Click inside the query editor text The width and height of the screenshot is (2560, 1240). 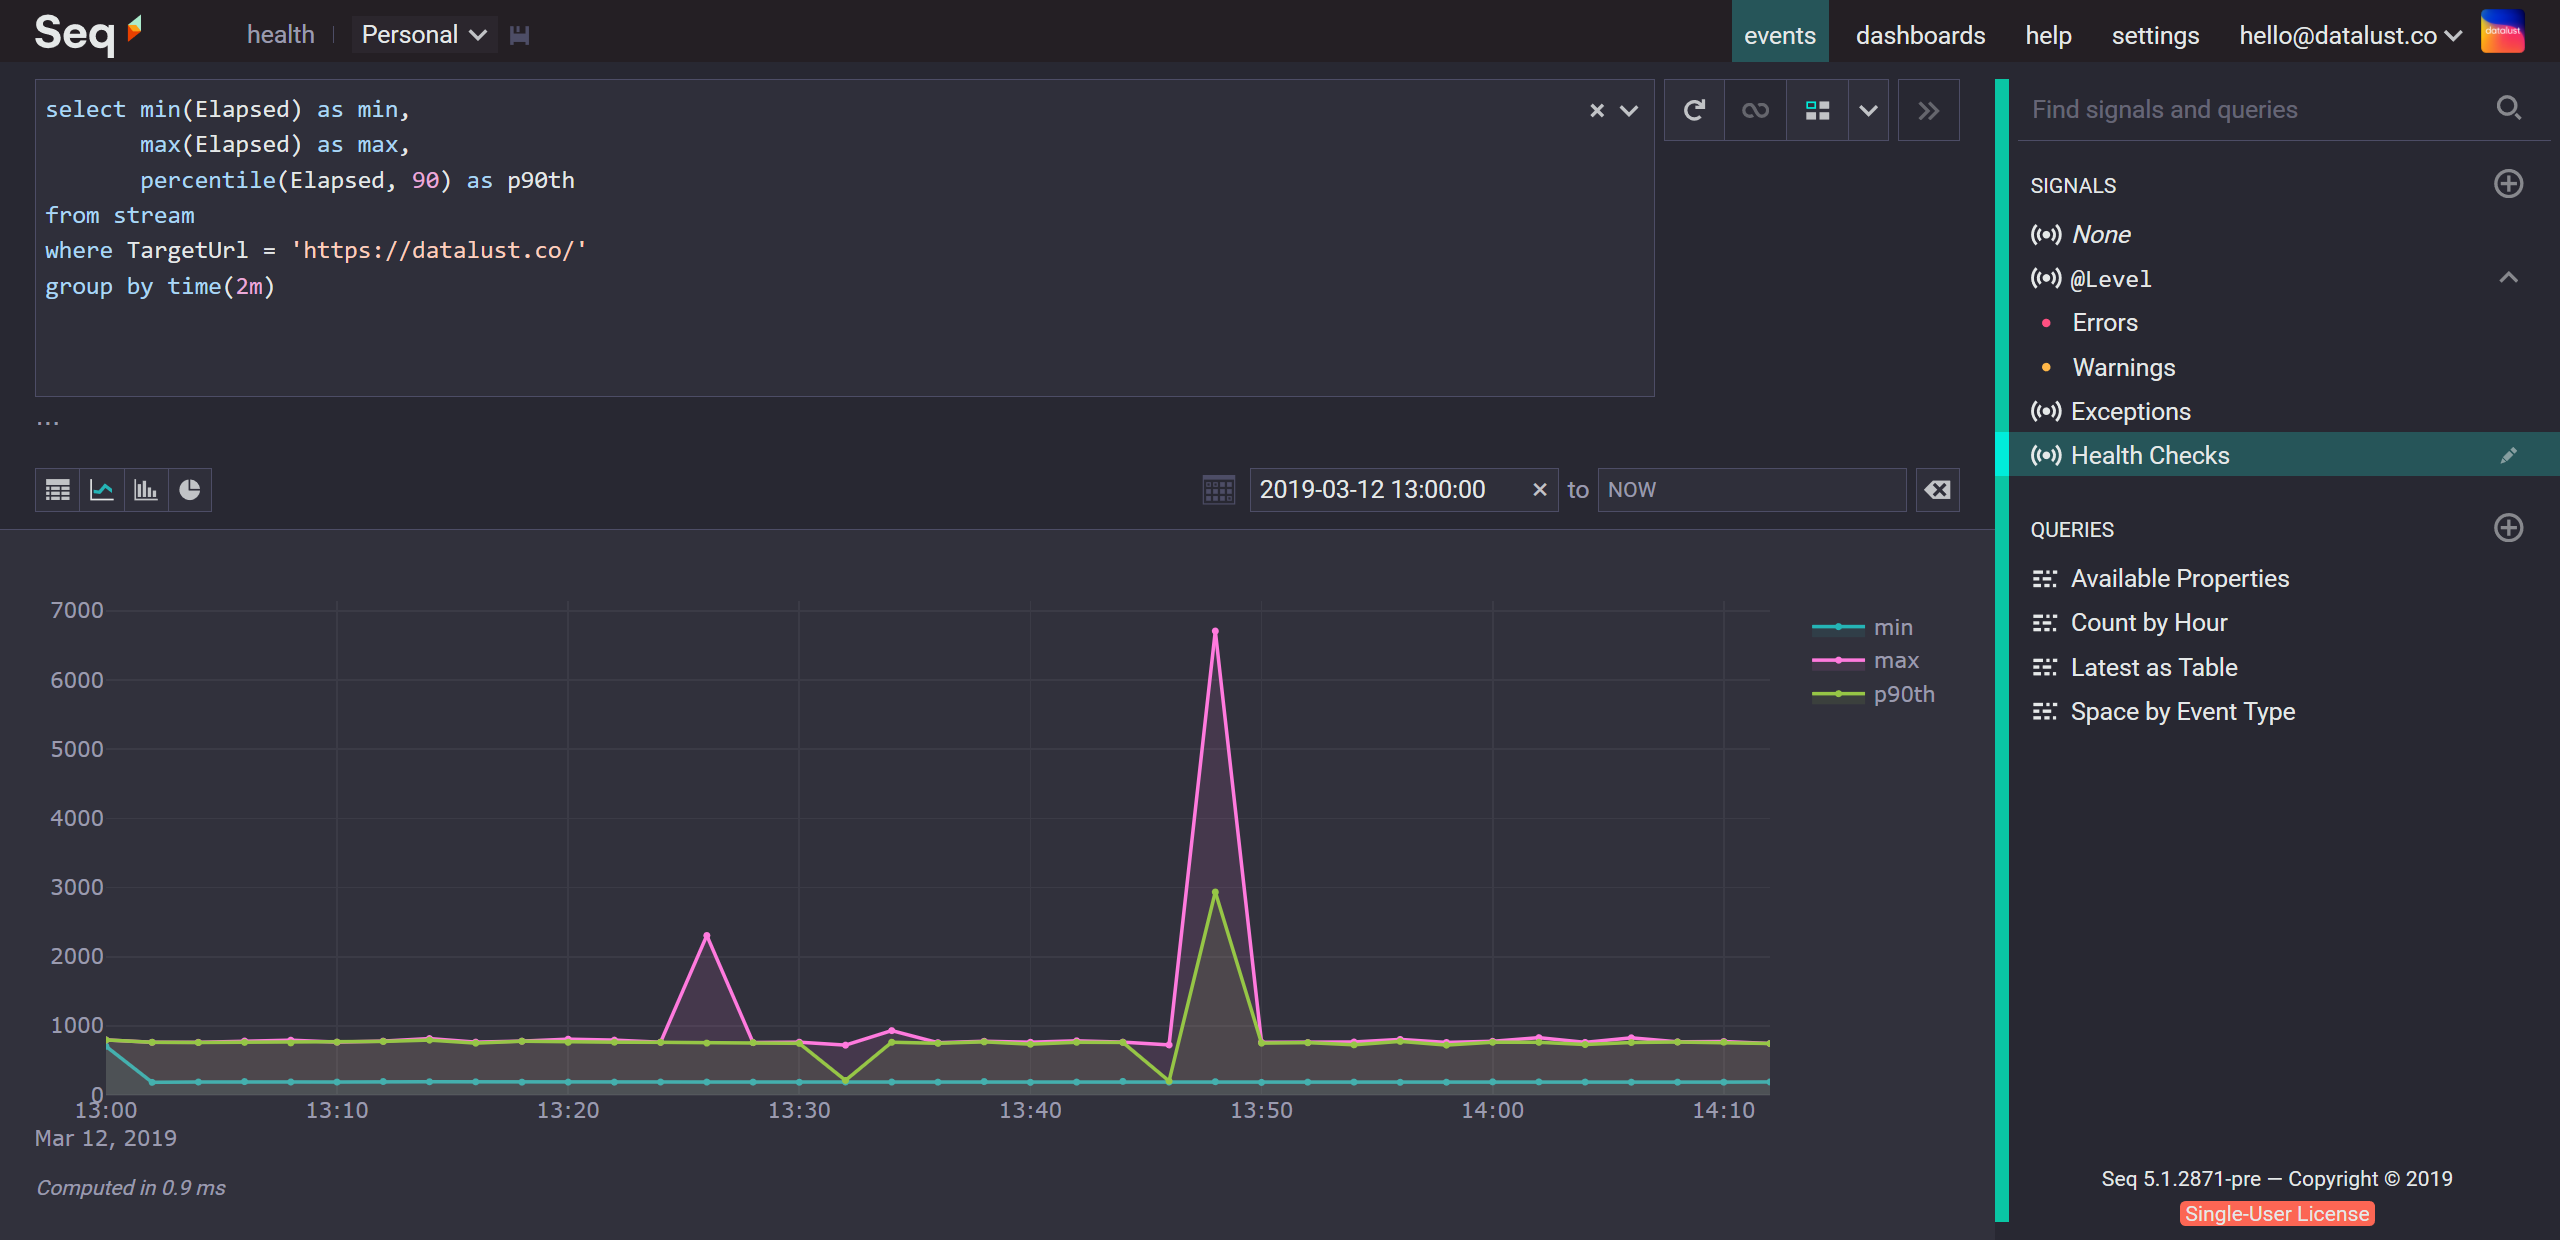click(x=844, y=238)
